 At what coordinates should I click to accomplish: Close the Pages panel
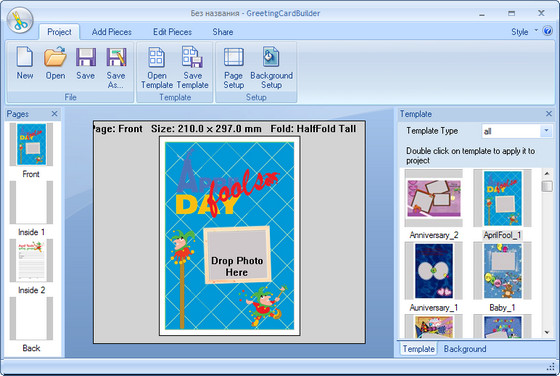[54, 114]
